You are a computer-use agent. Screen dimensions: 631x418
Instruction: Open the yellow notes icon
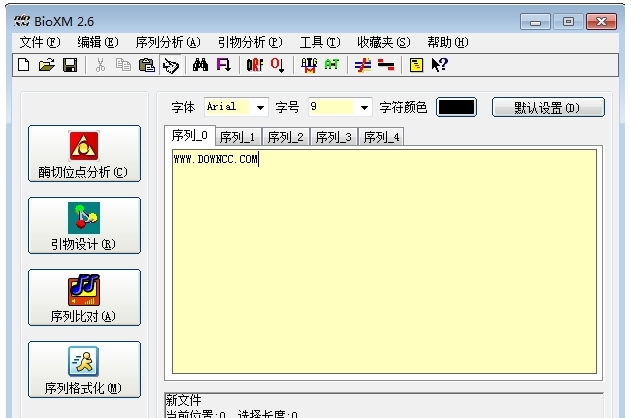[416, 65]
